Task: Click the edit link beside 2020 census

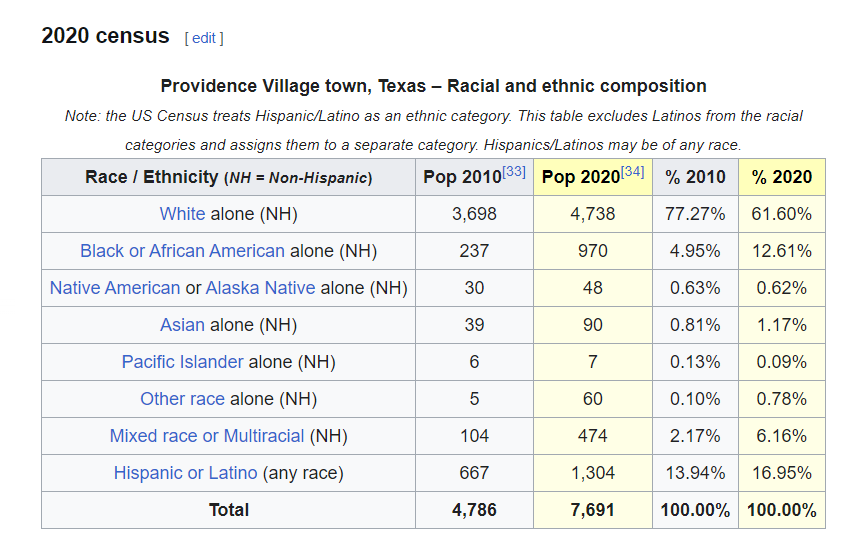Action: [203, 38]
